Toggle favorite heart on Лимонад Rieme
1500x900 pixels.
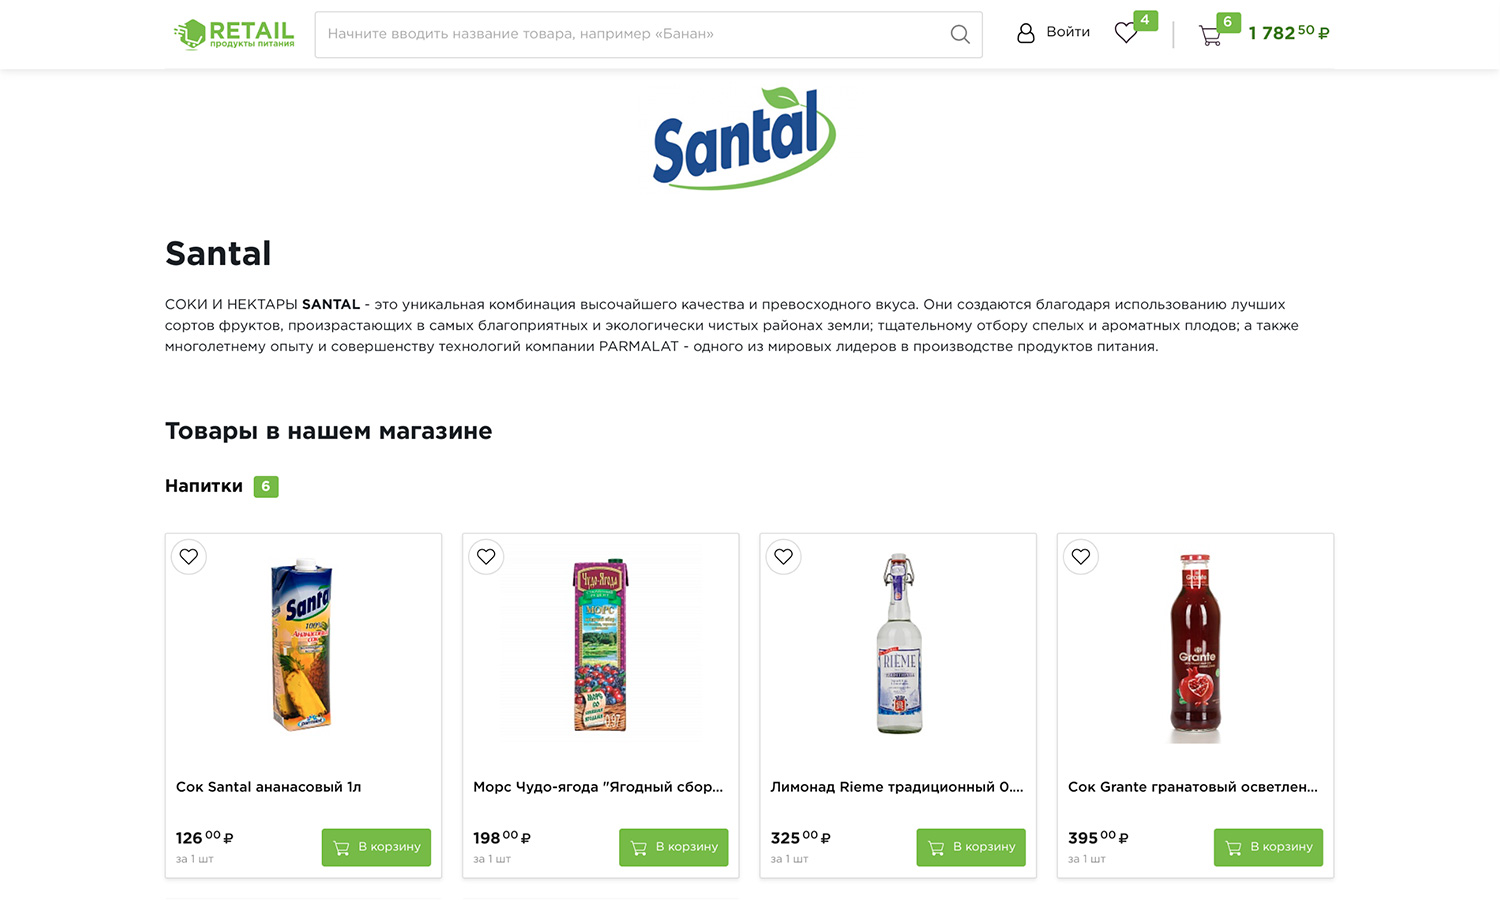click(x=784, y=557)
